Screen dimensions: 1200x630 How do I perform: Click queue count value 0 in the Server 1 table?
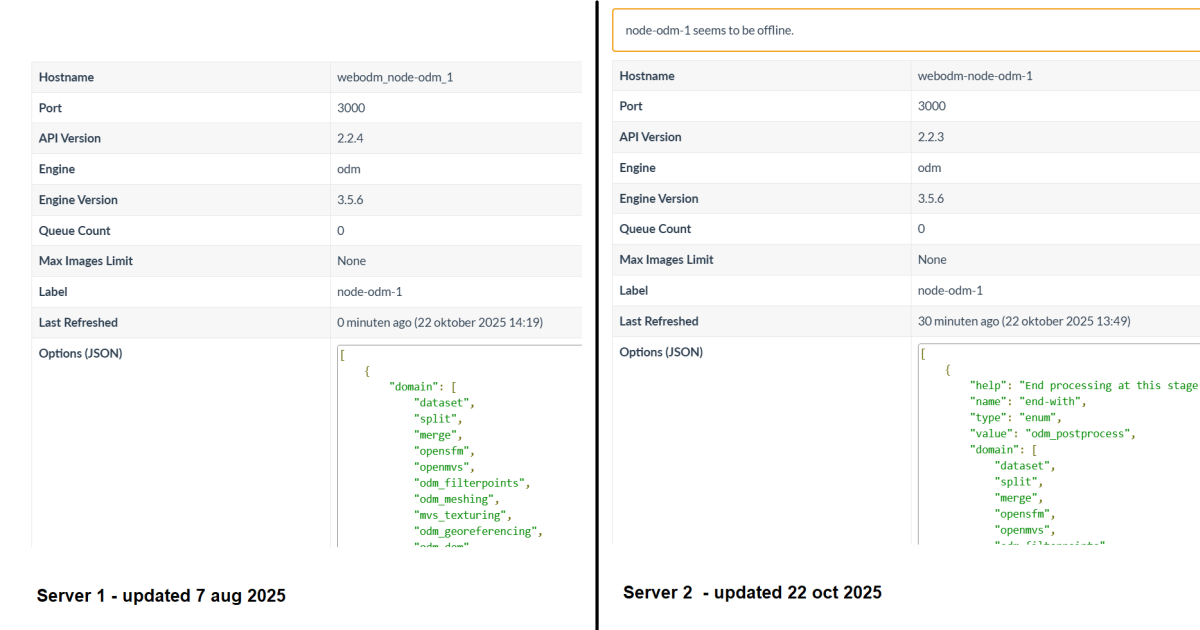click(341, 231)
